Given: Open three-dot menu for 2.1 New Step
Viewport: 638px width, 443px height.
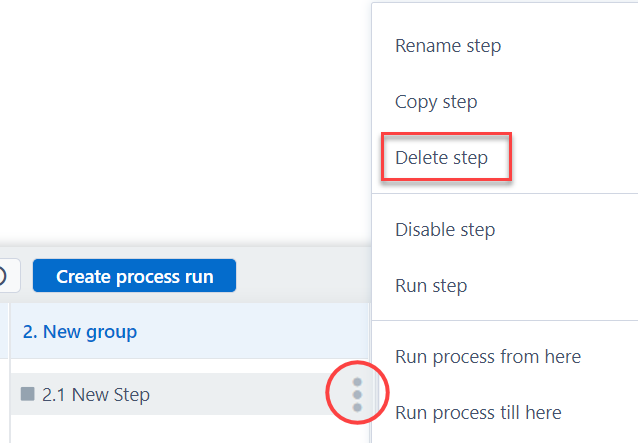Looking at the screenshot, I should [357, 394].
